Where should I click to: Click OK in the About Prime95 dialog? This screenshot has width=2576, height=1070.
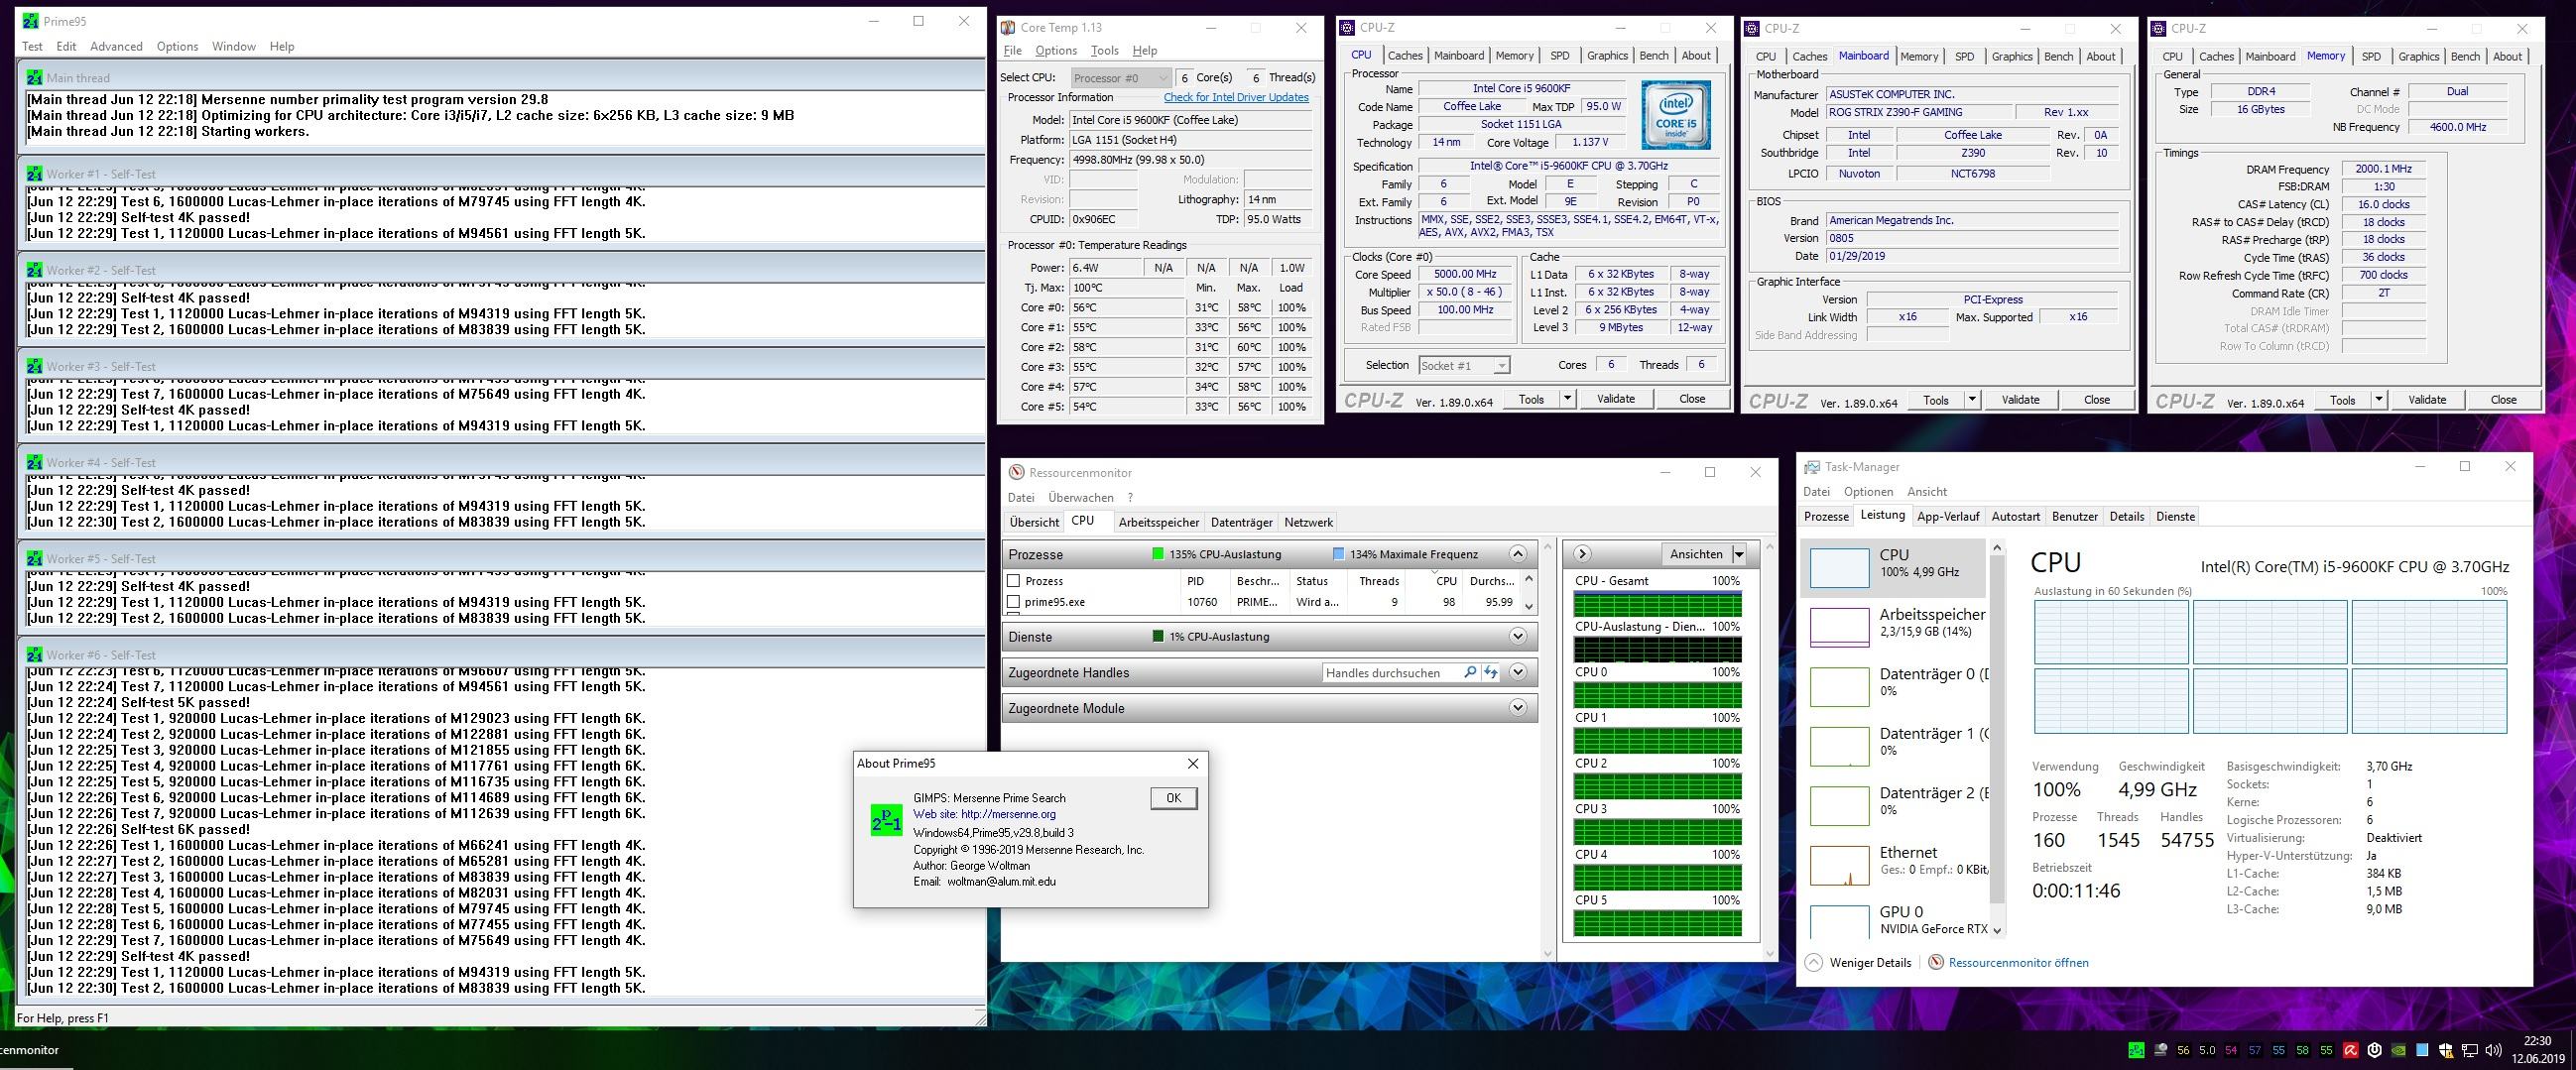(x=1173, y=798)
